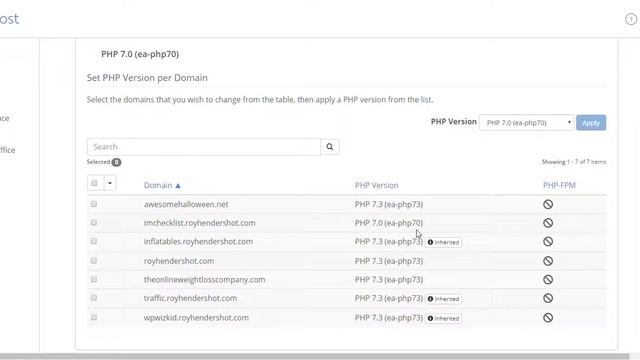Click traffic.royhendershot.com domain name
640x360 pixels.
point(190,298)
